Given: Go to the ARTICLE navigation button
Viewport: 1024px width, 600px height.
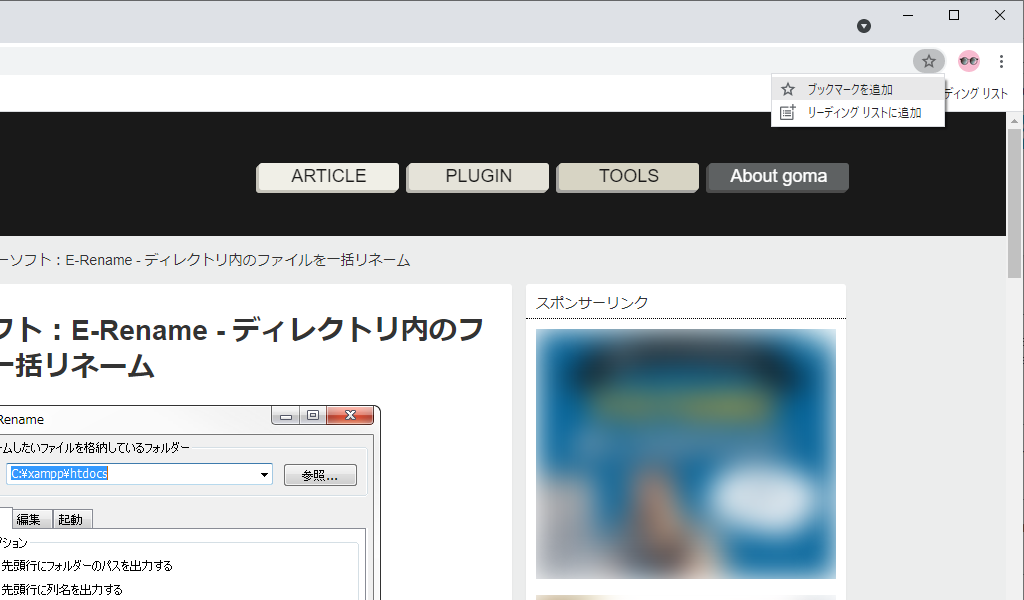Looking at the screenshot, I should click(x=328, y=177).
